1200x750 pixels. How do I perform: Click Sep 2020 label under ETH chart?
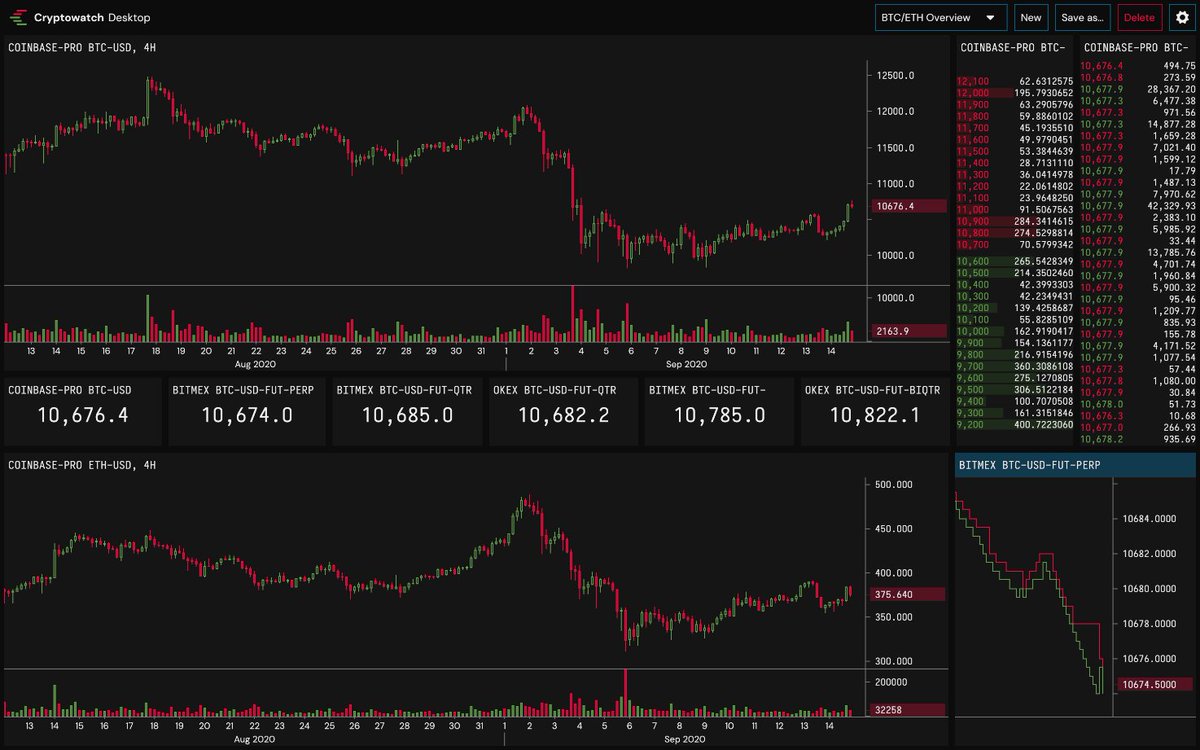[x=684, y=738]
